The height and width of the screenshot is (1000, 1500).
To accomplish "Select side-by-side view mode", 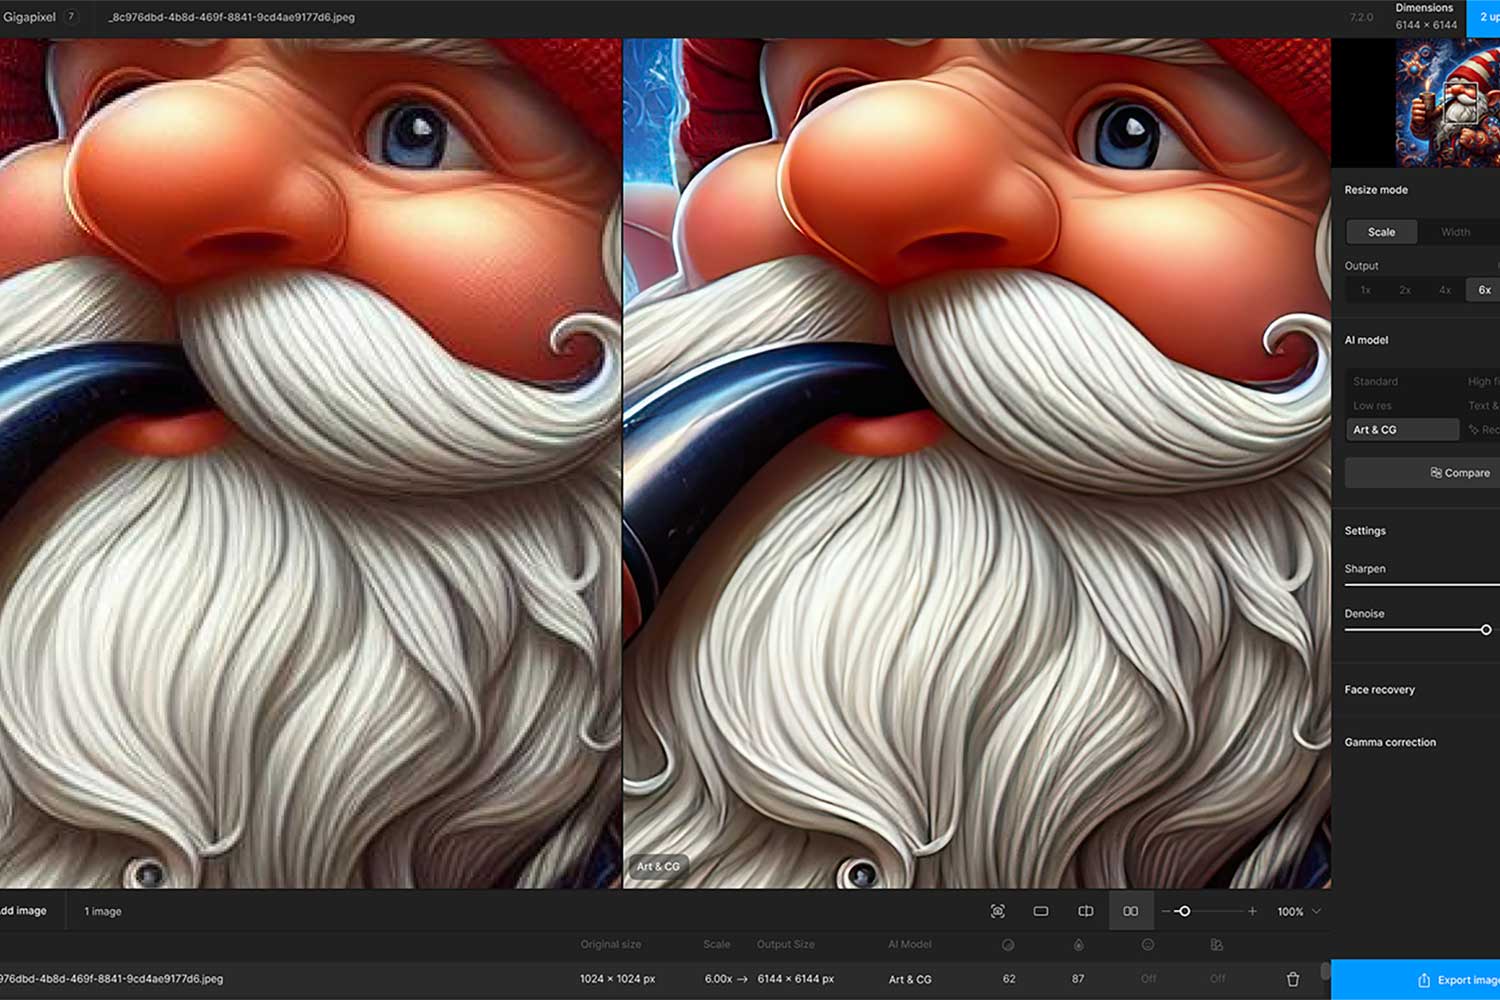I will 1130,911.
